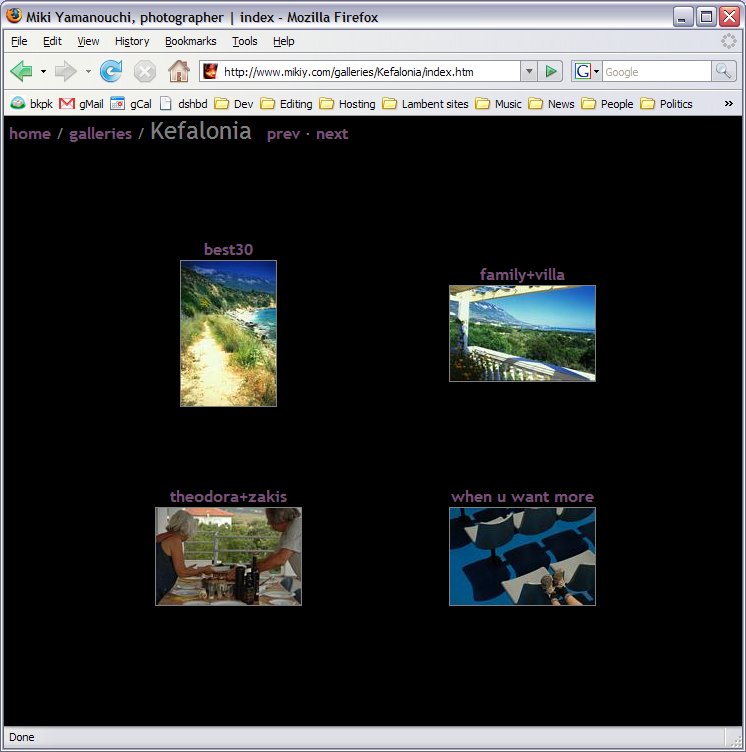Open the Google search engine selector
Viewport: 746px width, 752px height.
pyautogui.click(x=586, y=71)
